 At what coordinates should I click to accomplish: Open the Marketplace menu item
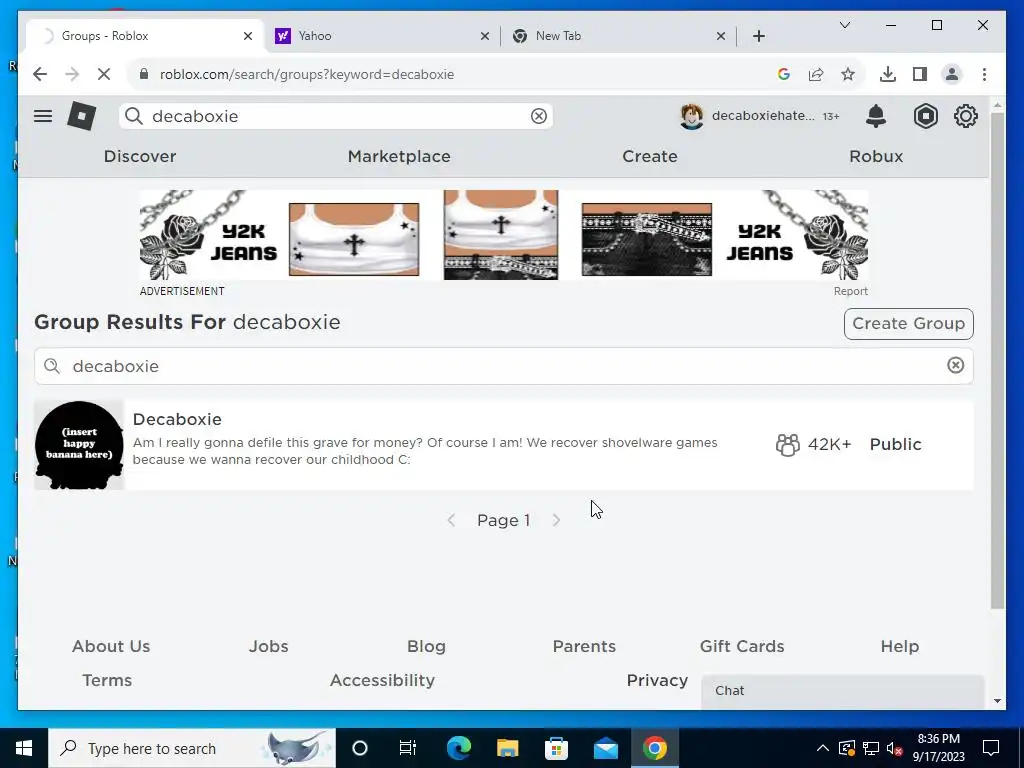click(399, 156)
